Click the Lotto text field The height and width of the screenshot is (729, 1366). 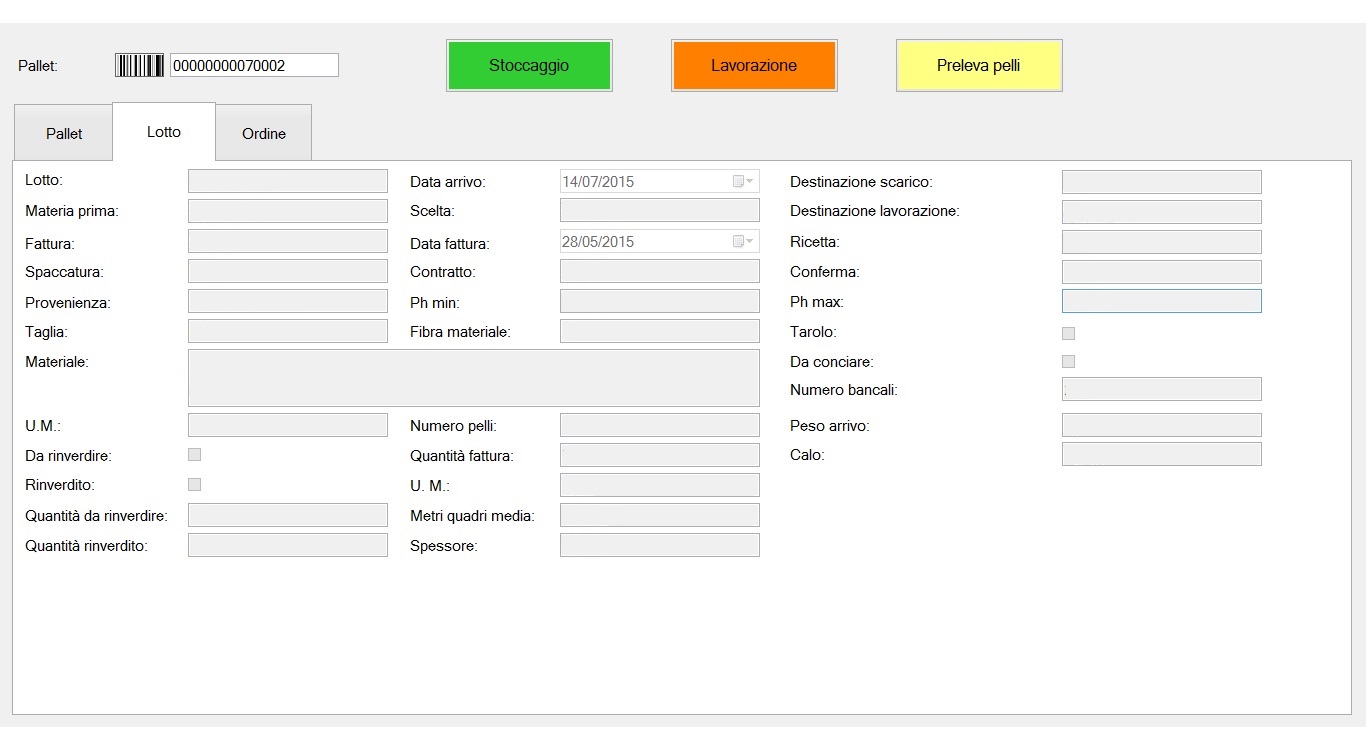point(288,181)
